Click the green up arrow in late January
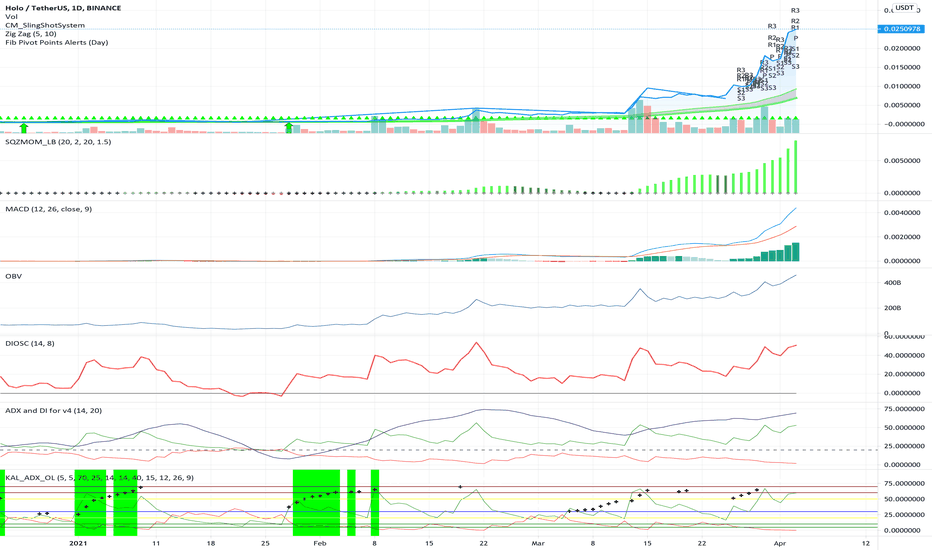 [289, 127]
